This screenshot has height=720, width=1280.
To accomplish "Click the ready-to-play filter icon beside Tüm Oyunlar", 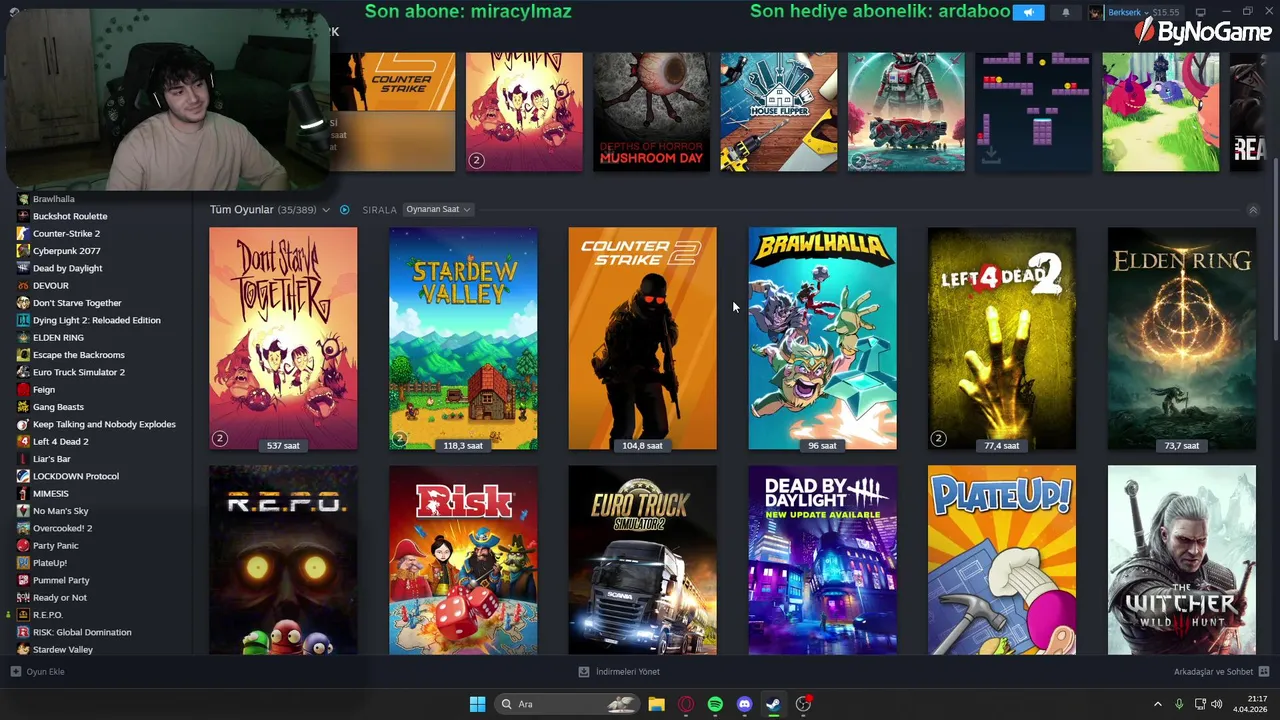I will (344, 210).
